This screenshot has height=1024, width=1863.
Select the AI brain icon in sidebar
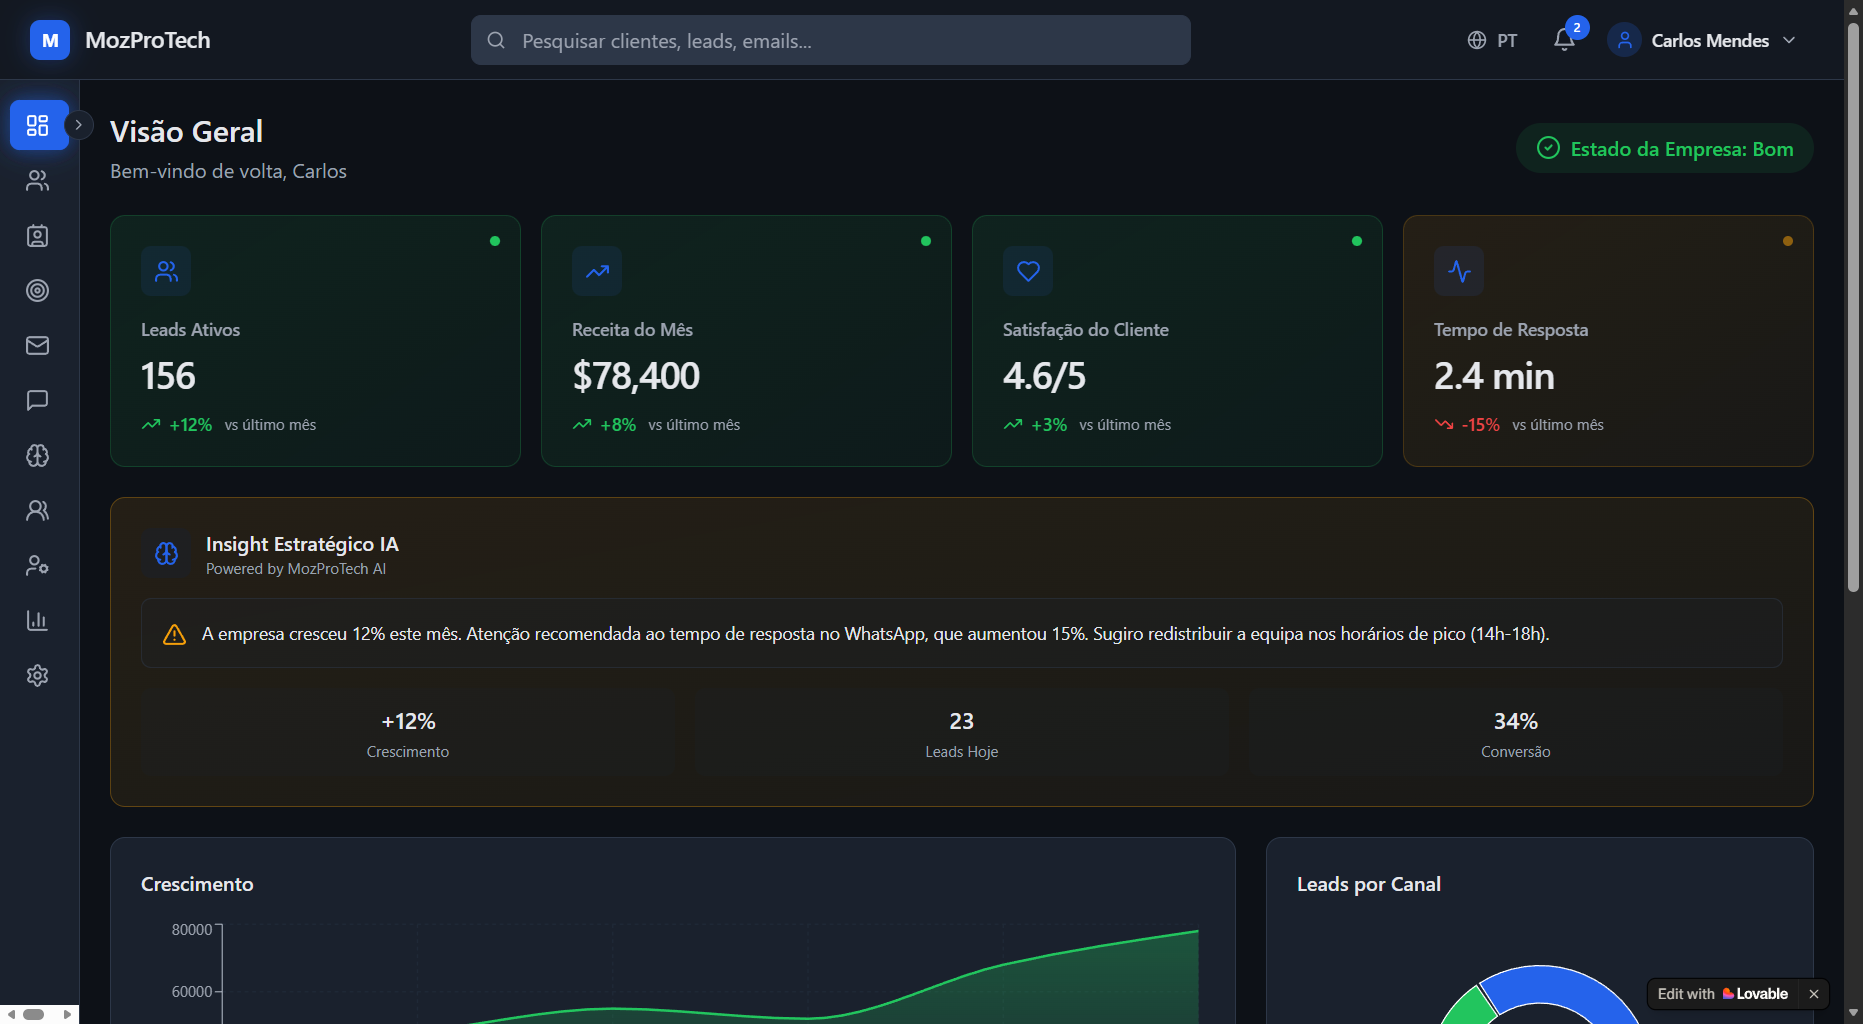tap(37, 455)
